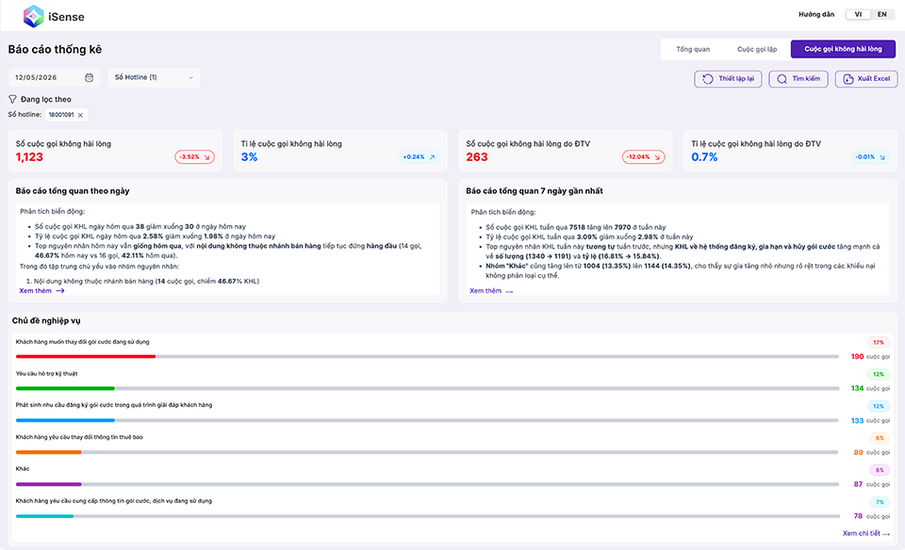
Task: Open the Cuộc gọi lặp tab
Action: point(757,49)
